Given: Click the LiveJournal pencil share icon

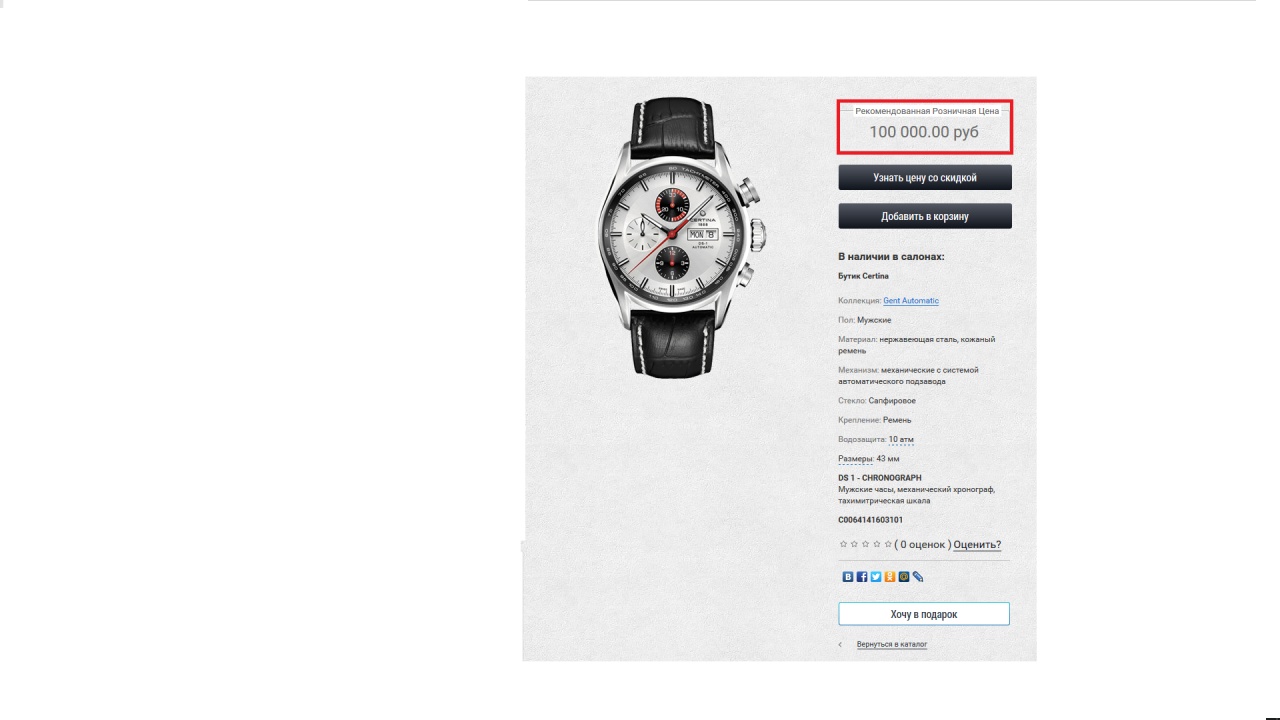Looking at the screenshot, I should coord(918,577).
